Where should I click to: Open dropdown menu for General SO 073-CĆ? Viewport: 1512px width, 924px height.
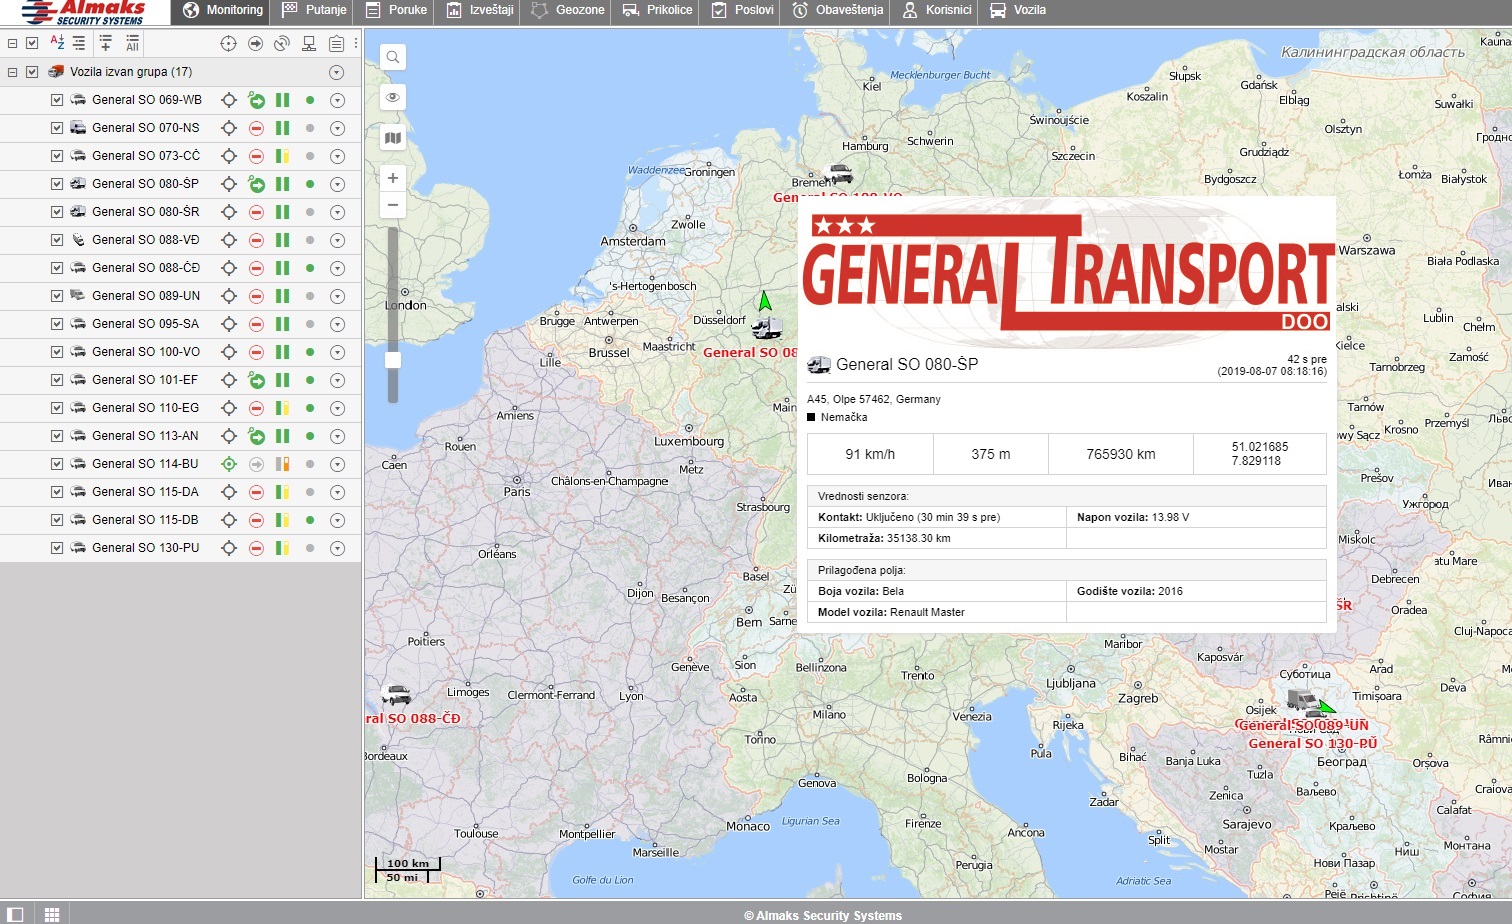point(337,156)
